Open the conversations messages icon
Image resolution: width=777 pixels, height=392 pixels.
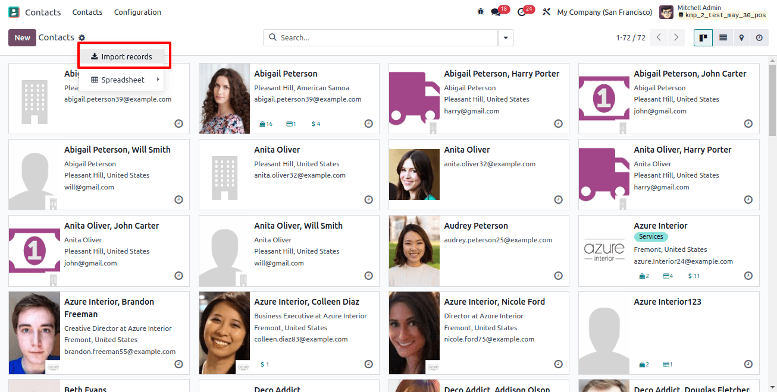pyautogui.click(x=496, y=12)
